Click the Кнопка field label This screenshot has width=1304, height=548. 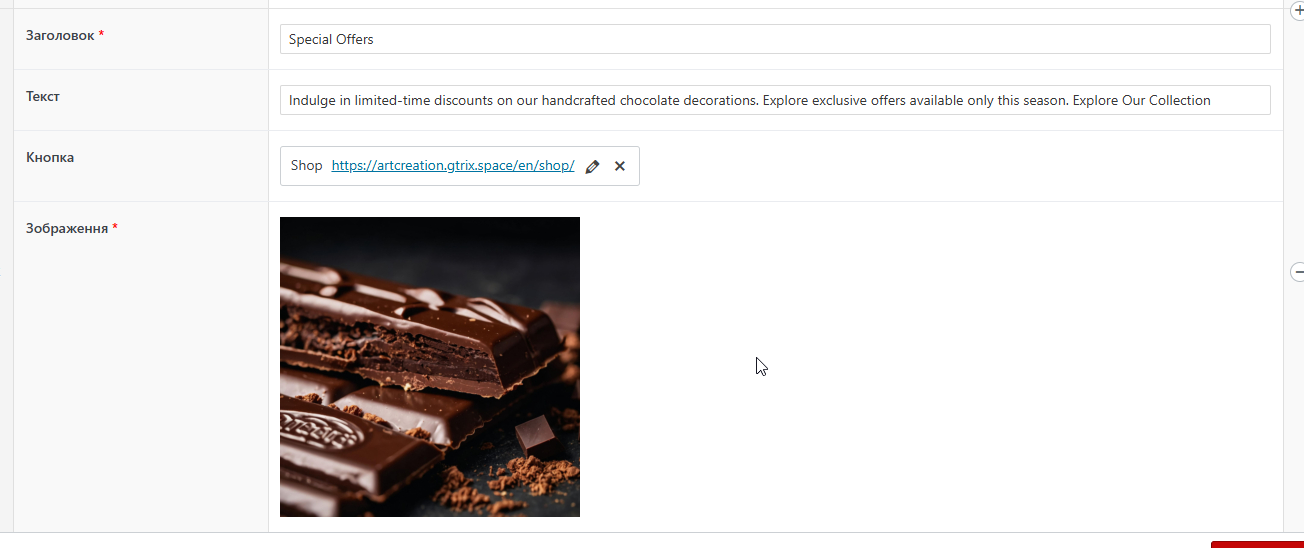point(50,157)
